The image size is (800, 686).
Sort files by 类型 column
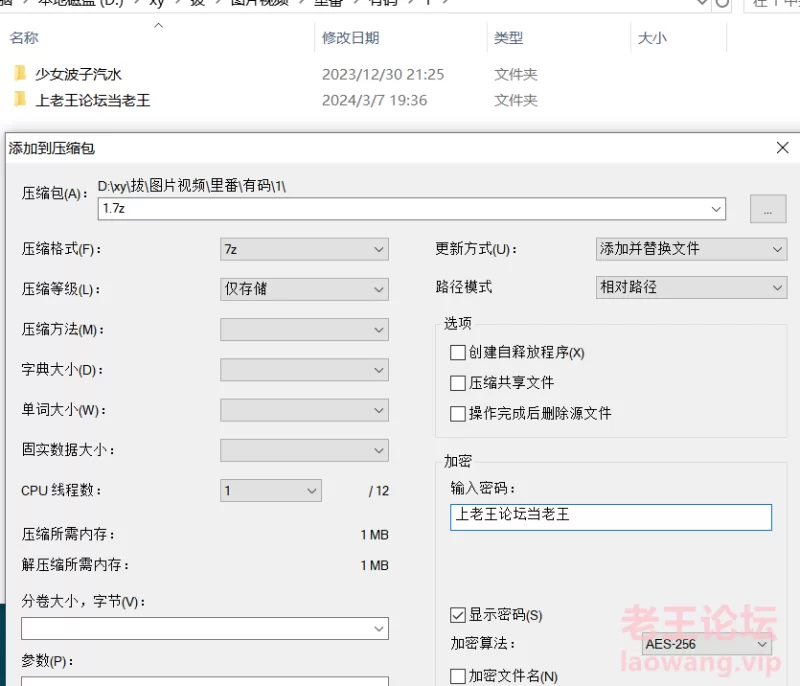click(x=509, y=38)
